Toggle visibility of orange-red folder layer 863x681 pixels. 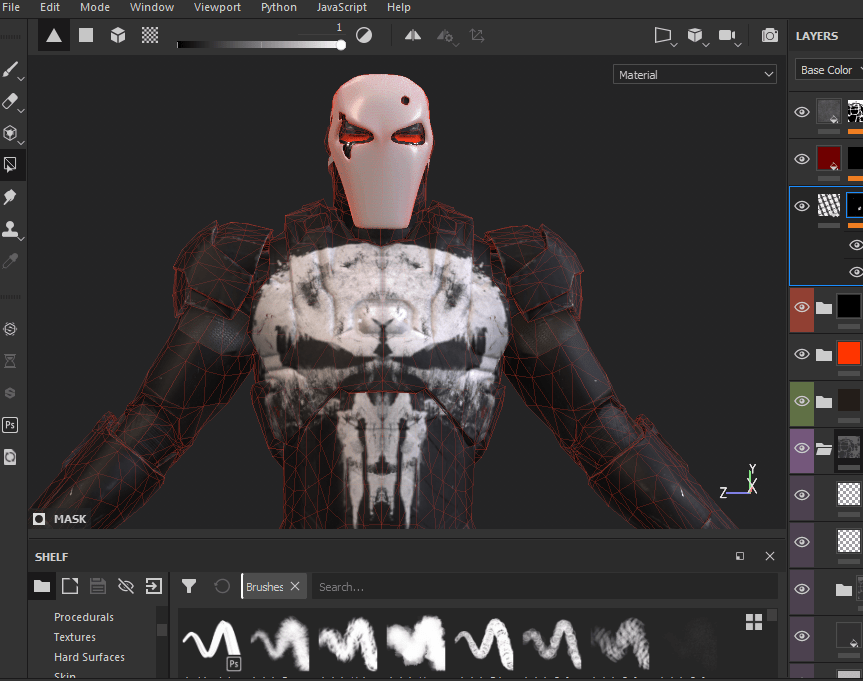pyautogui.click(x=801, y=353)
